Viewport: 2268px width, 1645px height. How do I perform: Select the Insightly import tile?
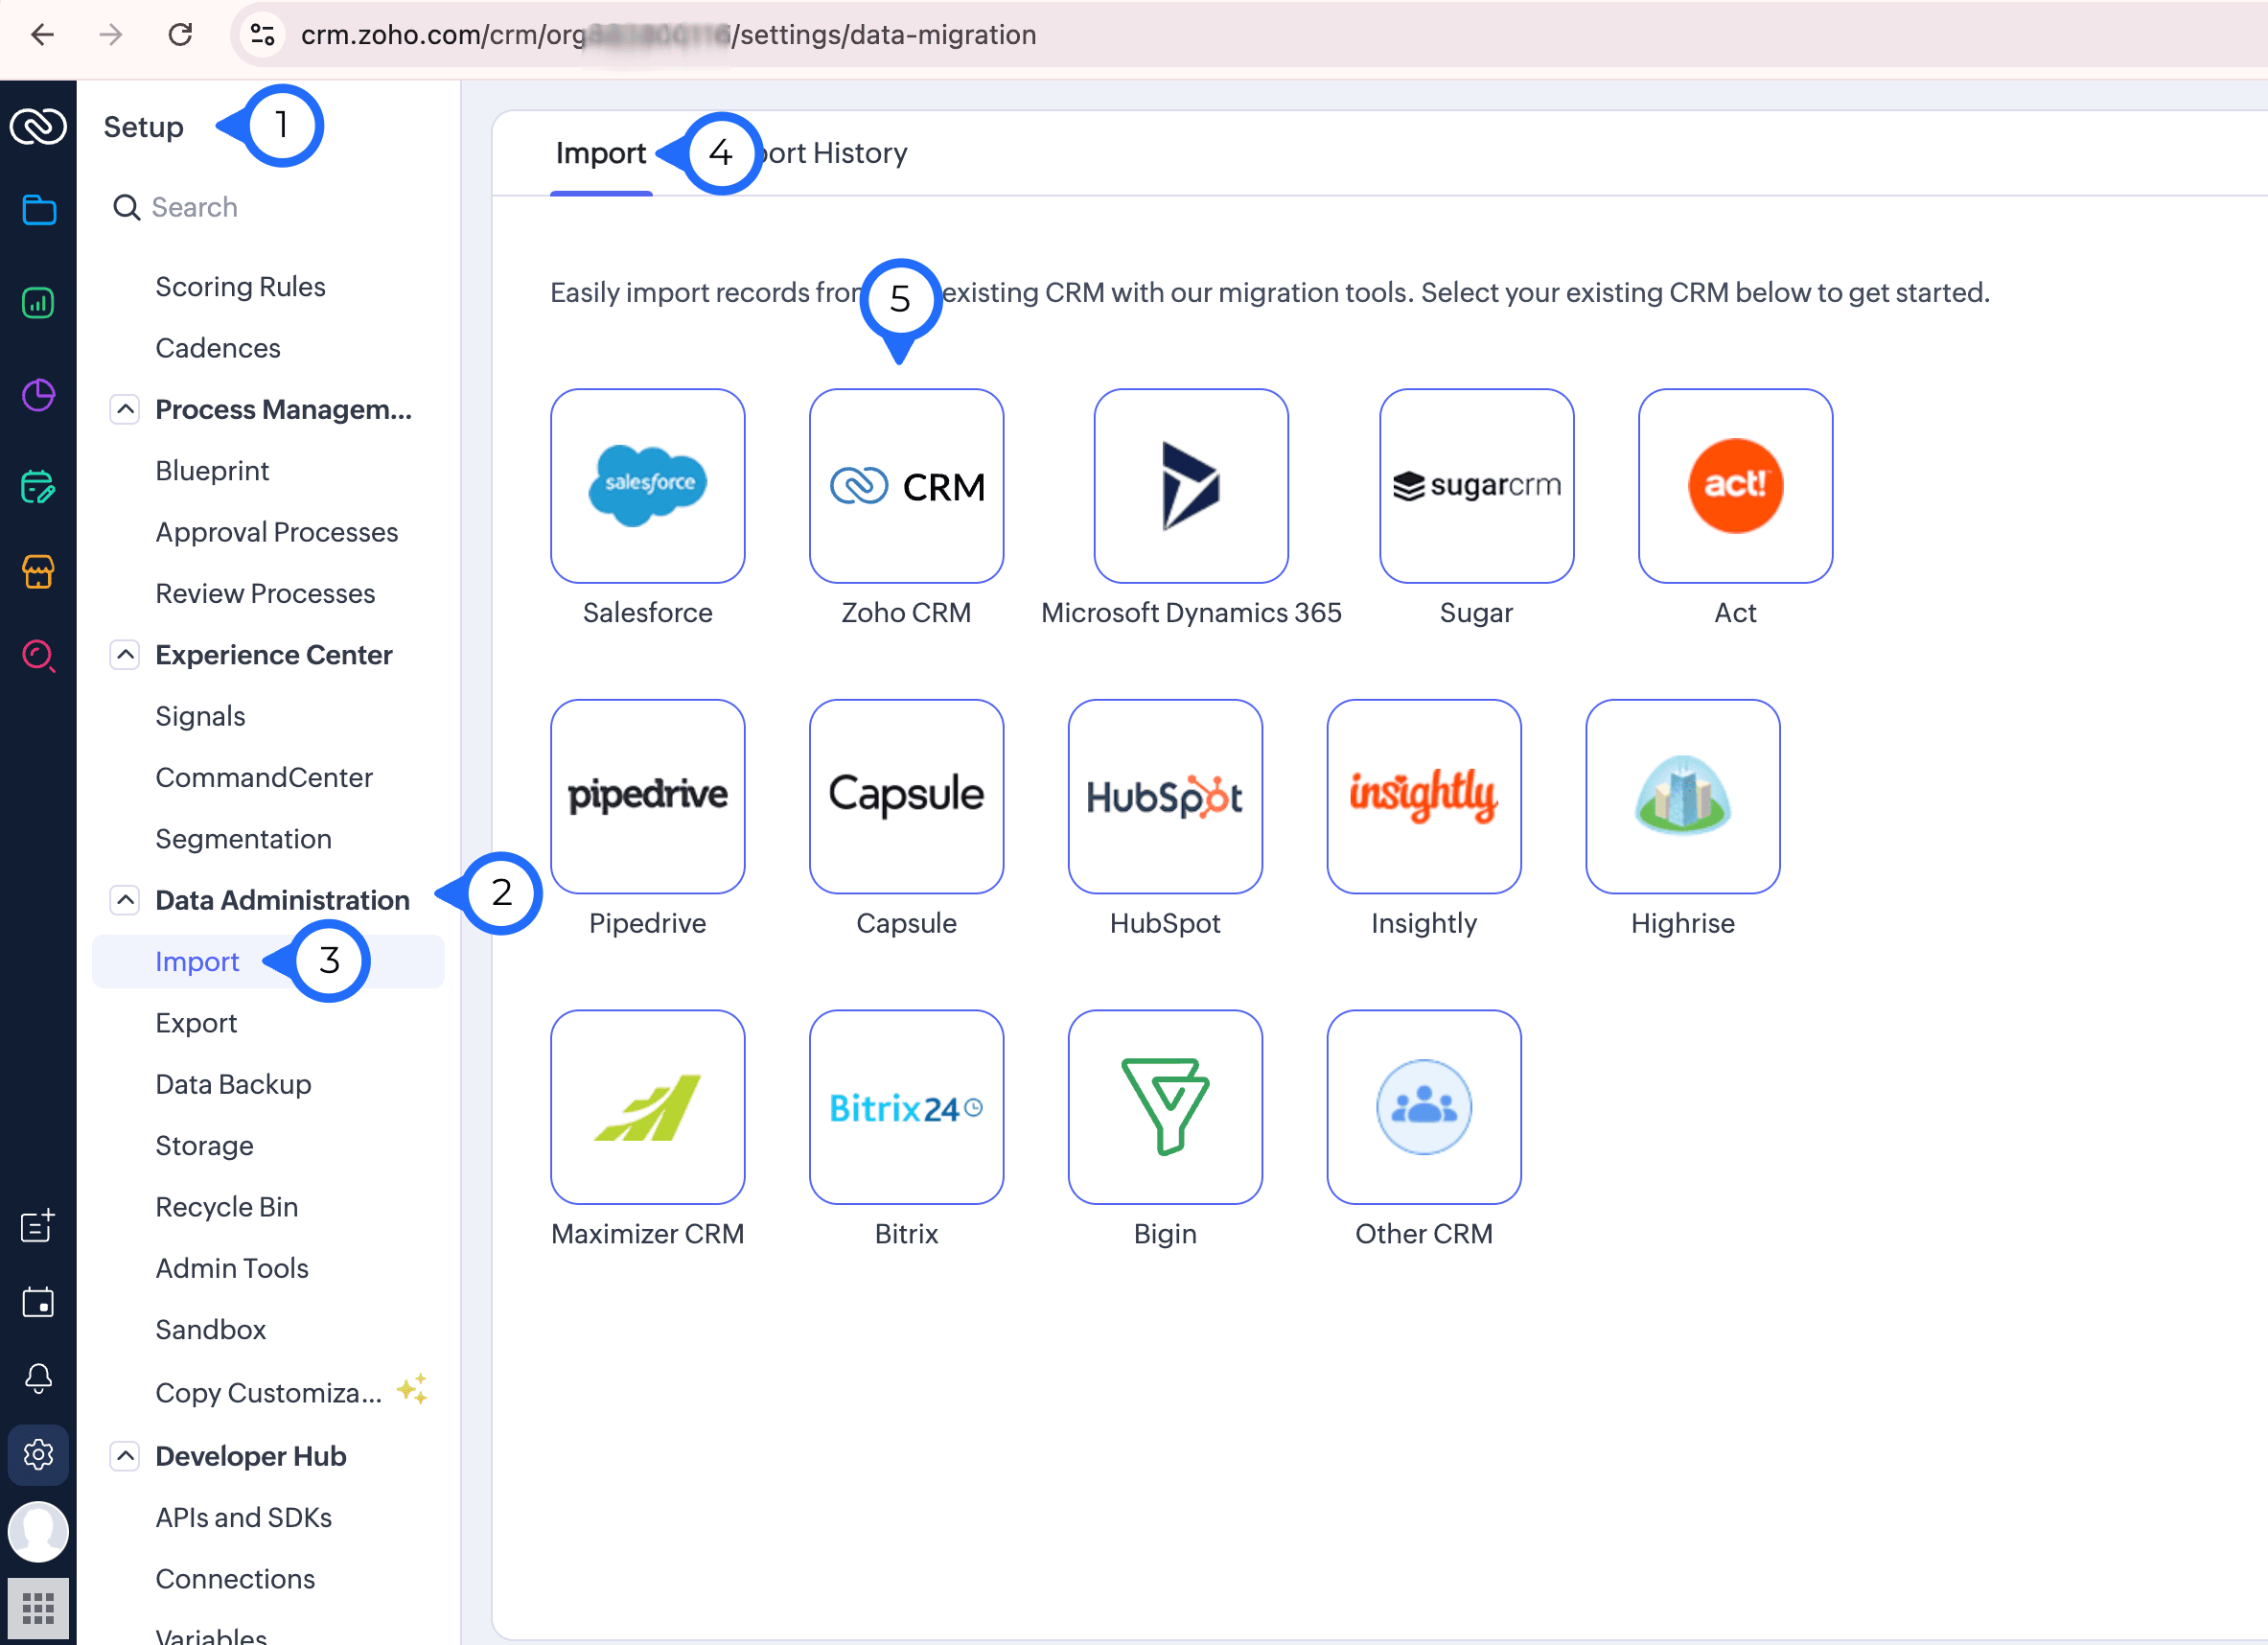[x=1423, y=796]
